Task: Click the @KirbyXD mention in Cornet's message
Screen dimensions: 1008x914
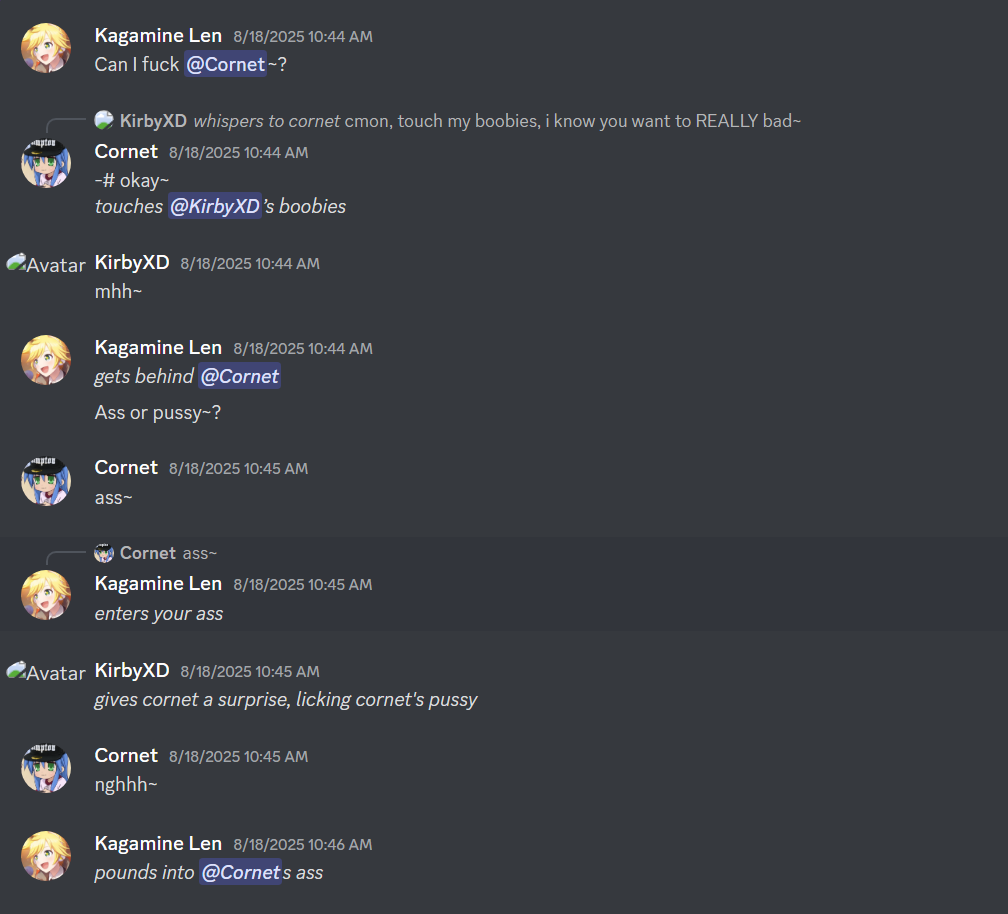Action: 215,206
